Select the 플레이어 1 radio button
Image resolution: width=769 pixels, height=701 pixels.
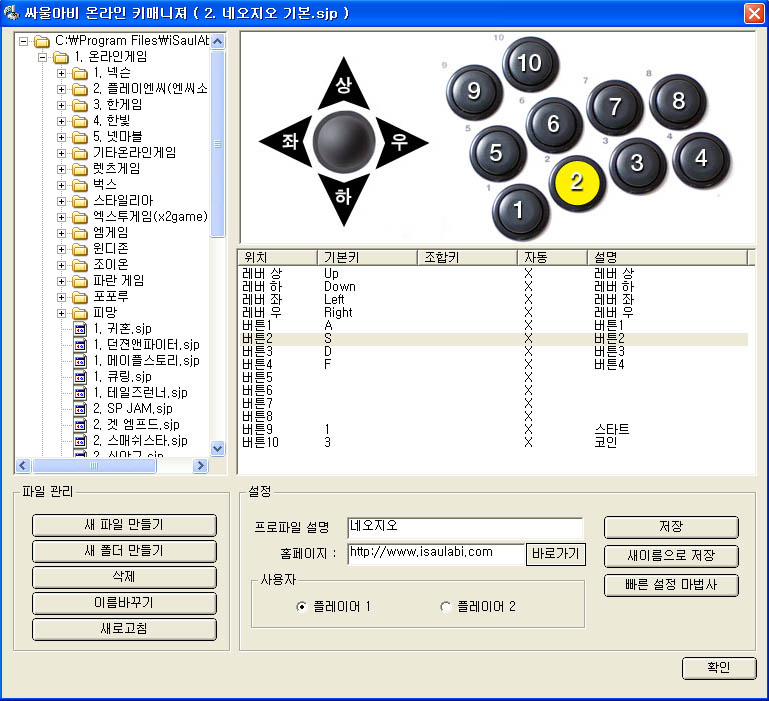[x=301, y=607]
